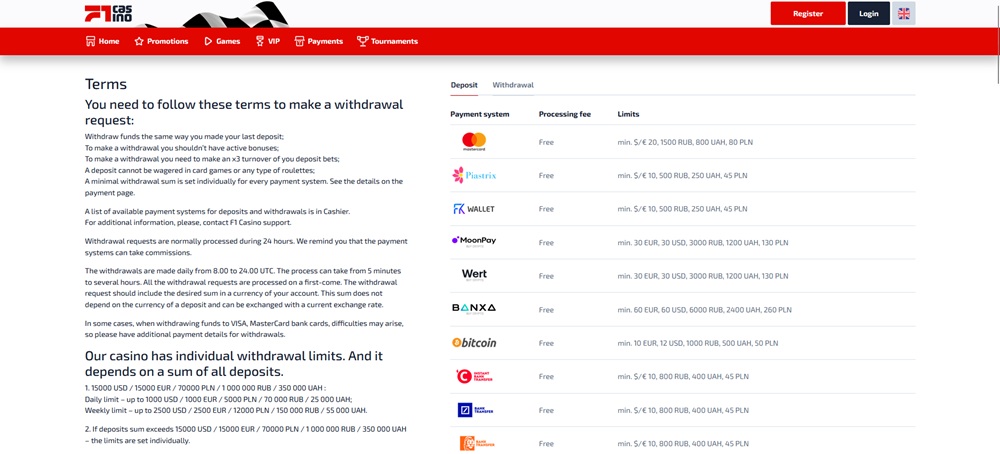The image size is (1000, 454).
Task: Choose the blue Bank Transfer logo
Action: (475, 410)
